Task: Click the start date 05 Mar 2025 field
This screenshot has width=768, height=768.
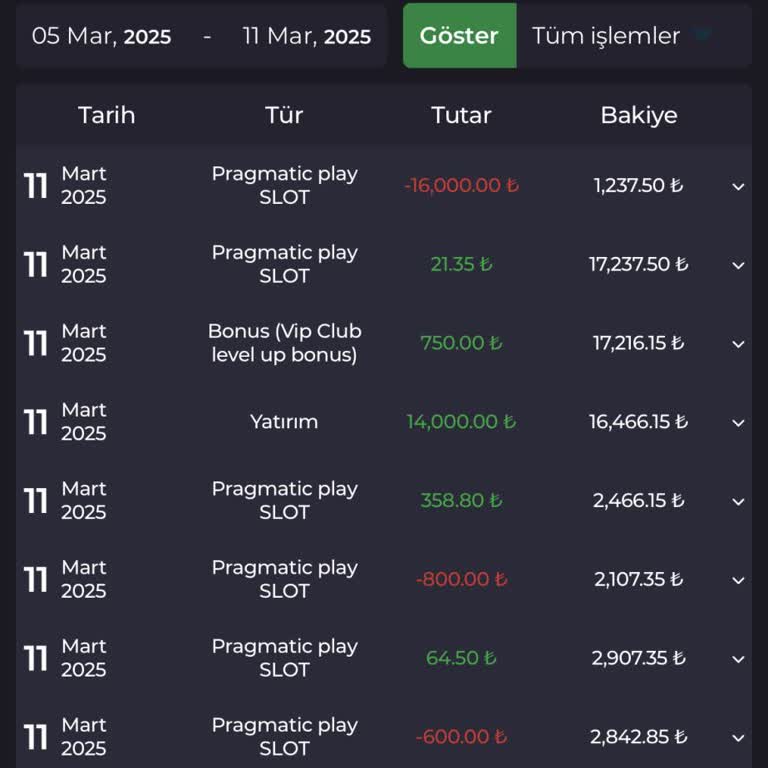Action: click(102, 37)
